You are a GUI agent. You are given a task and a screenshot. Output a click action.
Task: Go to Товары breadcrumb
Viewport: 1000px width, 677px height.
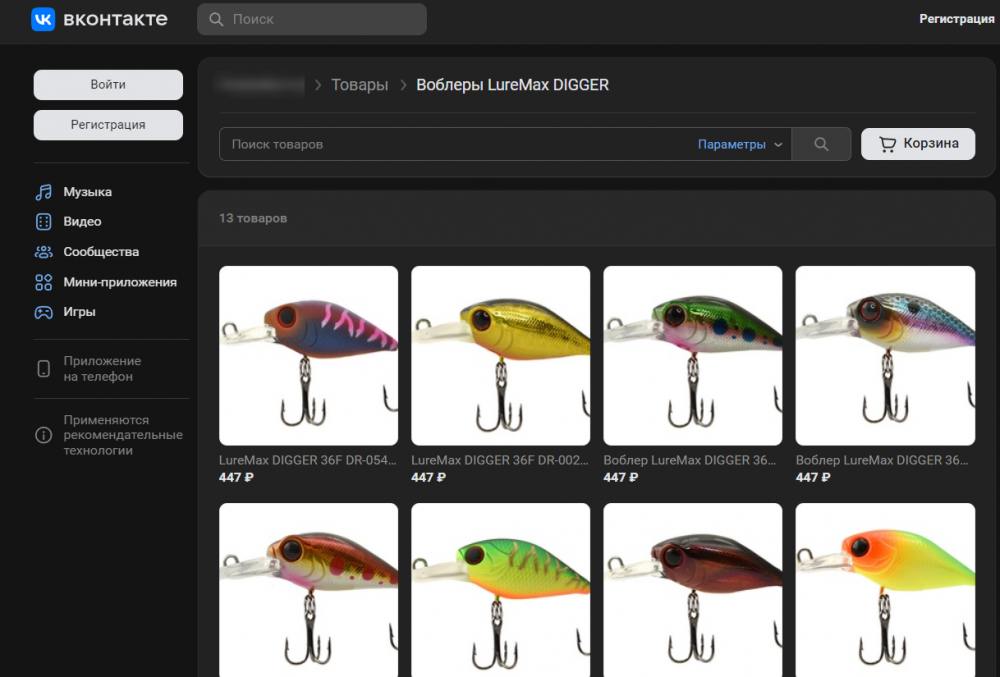click(359, 85)
